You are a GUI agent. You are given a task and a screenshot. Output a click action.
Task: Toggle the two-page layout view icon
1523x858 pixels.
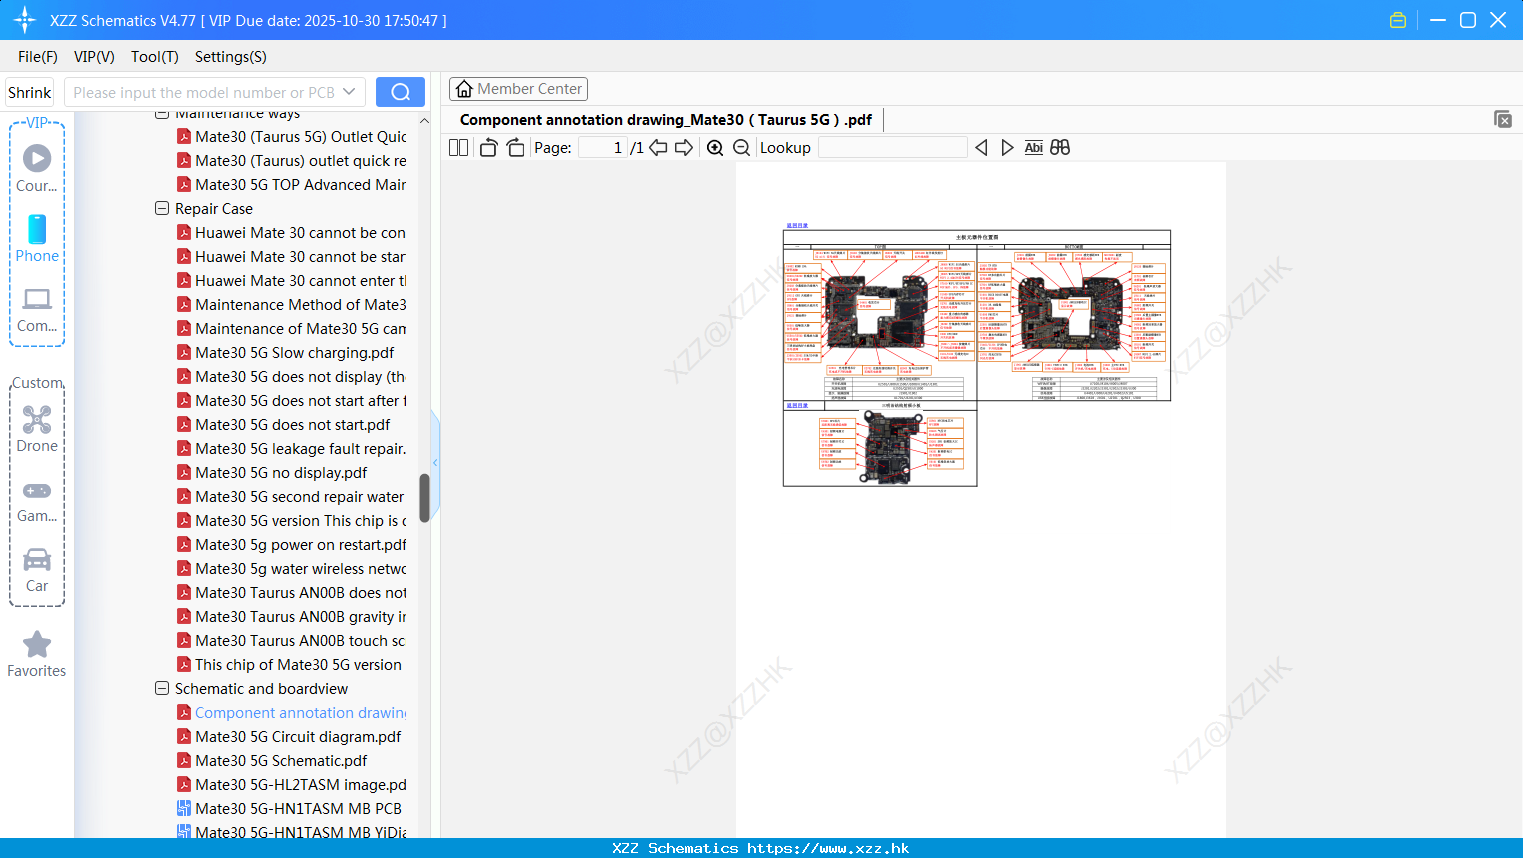pos(458,148)
